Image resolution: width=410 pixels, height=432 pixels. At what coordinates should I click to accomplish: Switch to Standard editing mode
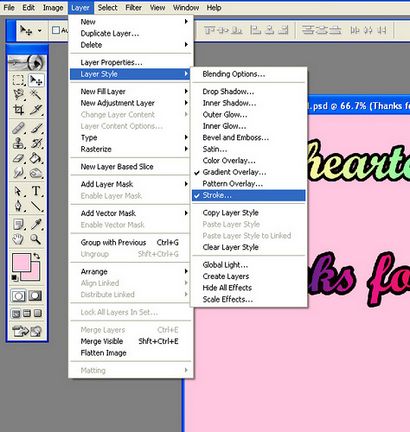19,296
